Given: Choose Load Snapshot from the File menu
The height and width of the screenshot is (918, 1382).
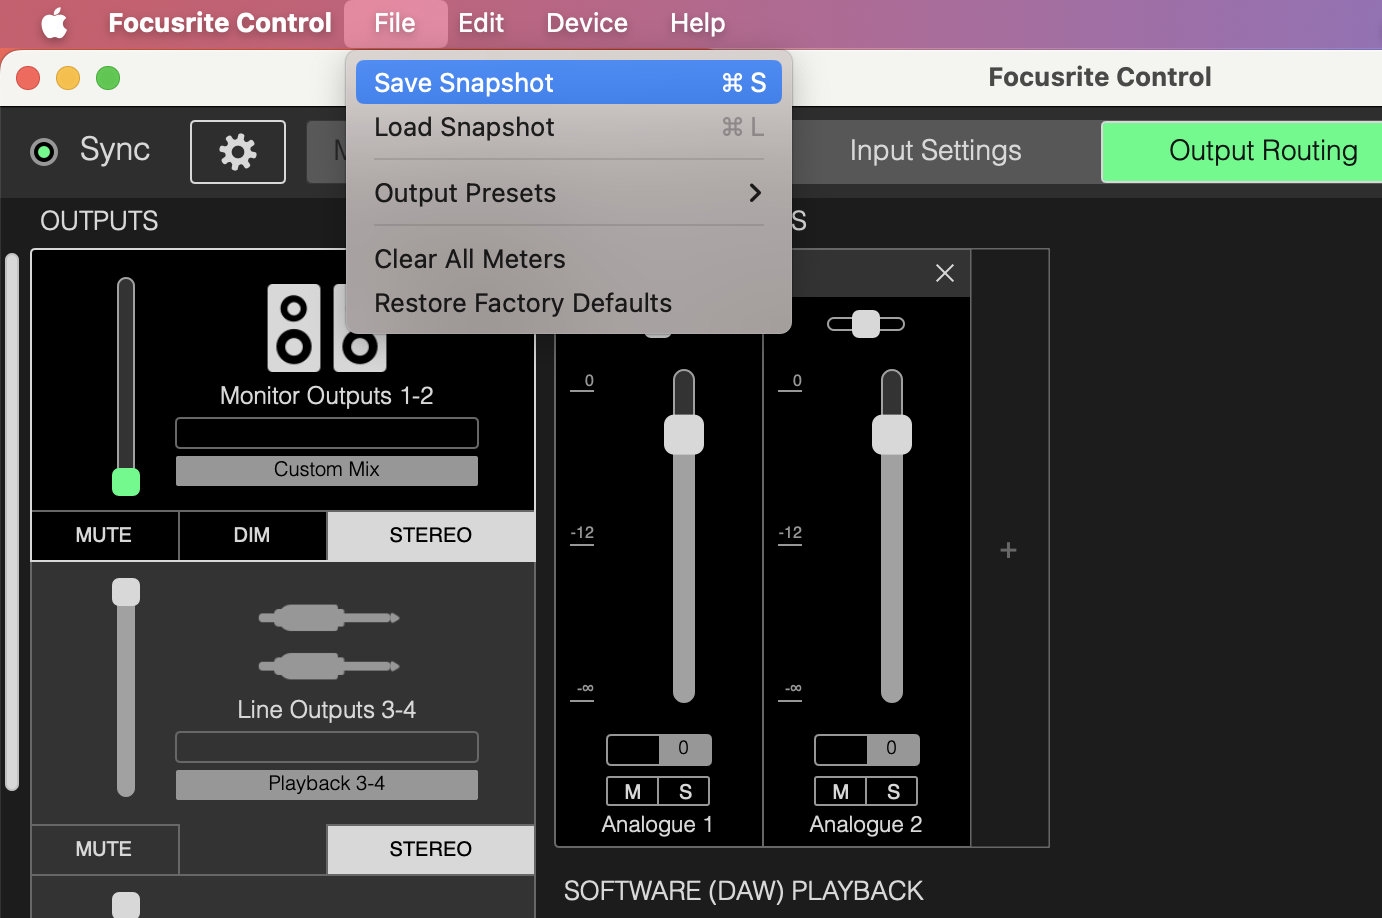Looking at the screenshot, I should point(569,127).
